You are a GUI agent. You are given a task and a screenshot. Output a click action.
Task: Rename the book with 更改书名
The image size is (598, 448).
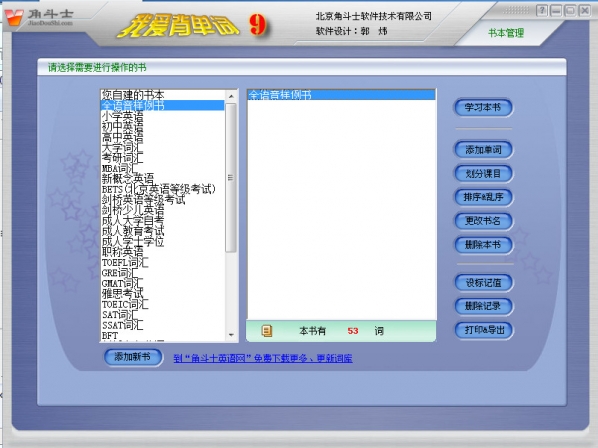tap(483, 221)
